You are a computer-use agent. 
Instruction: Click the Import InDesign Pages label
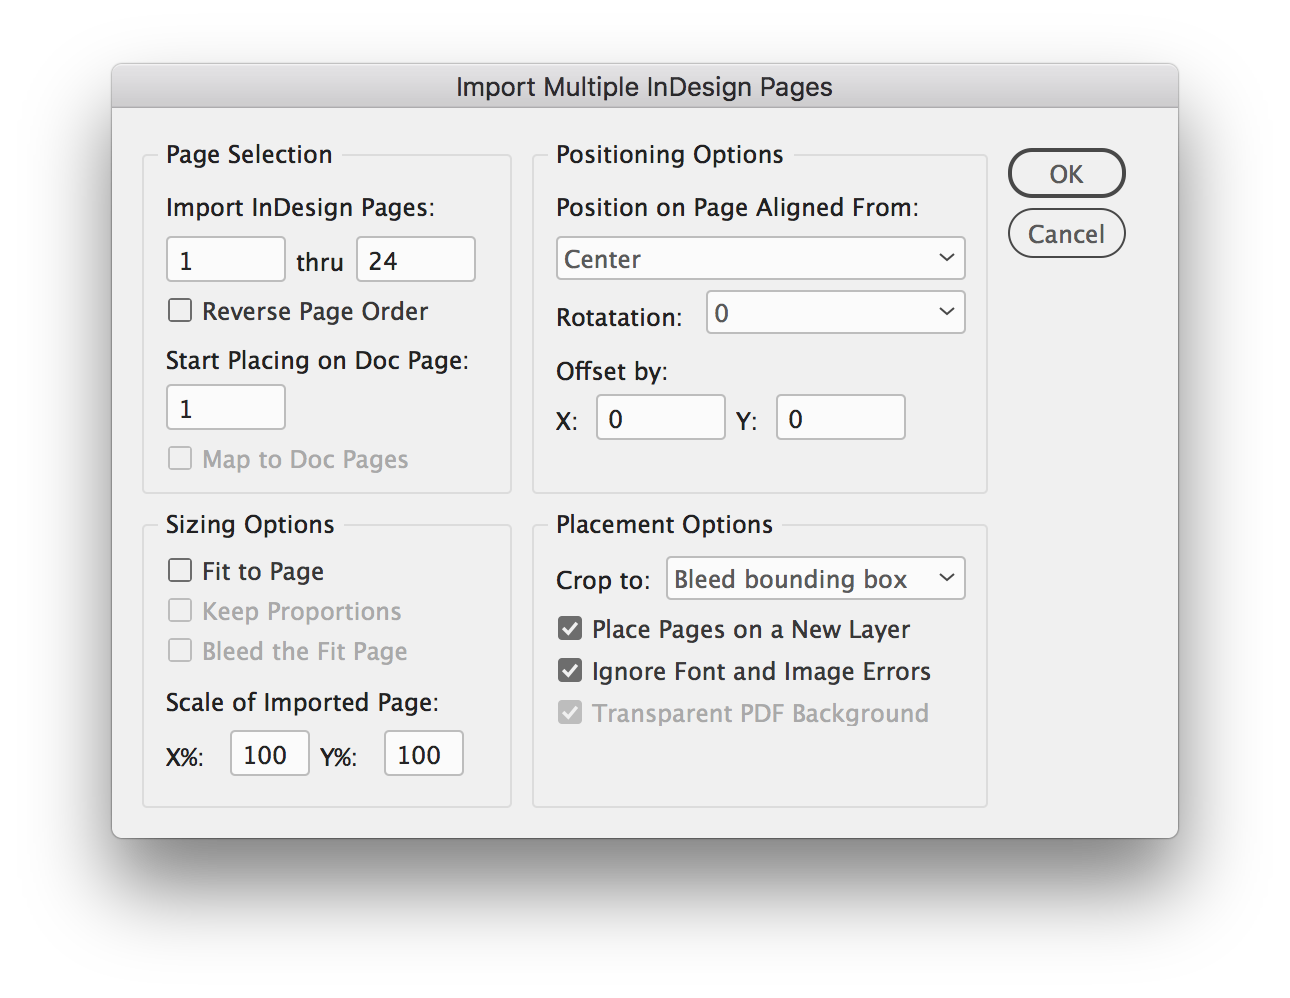point(300,207)
